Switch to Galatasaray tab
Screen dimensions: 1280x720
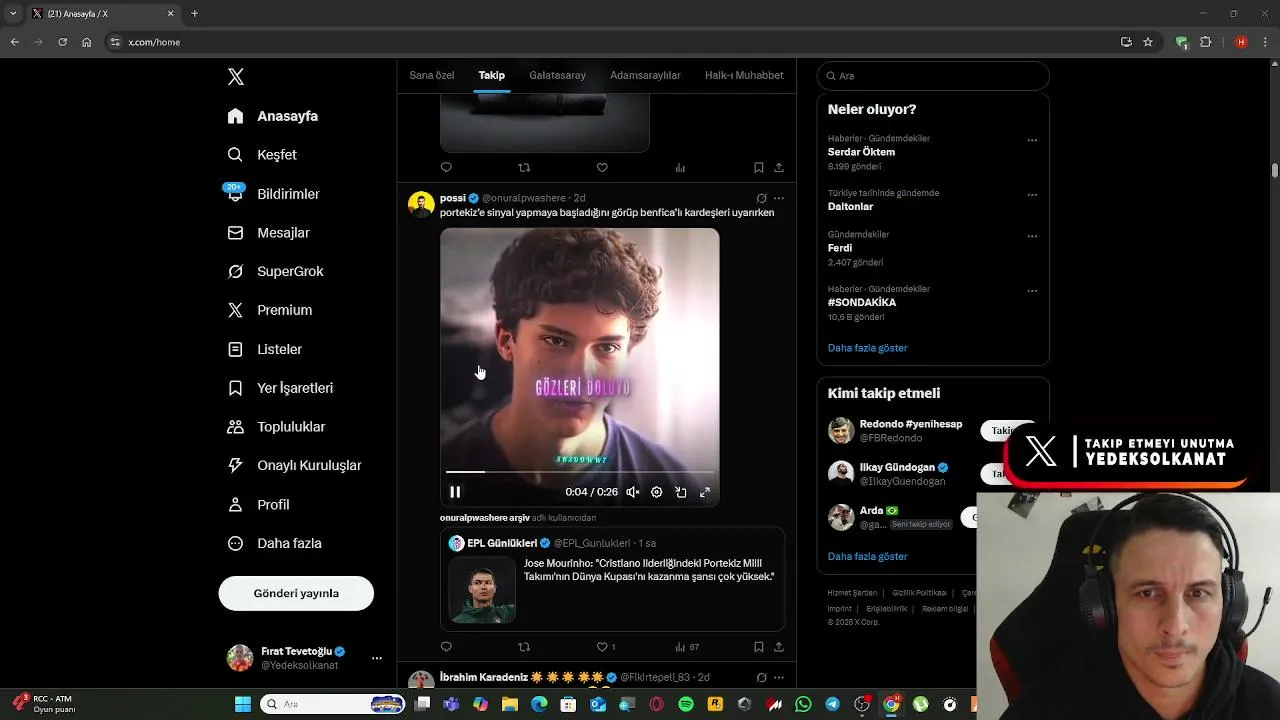[x=558, y=75]
